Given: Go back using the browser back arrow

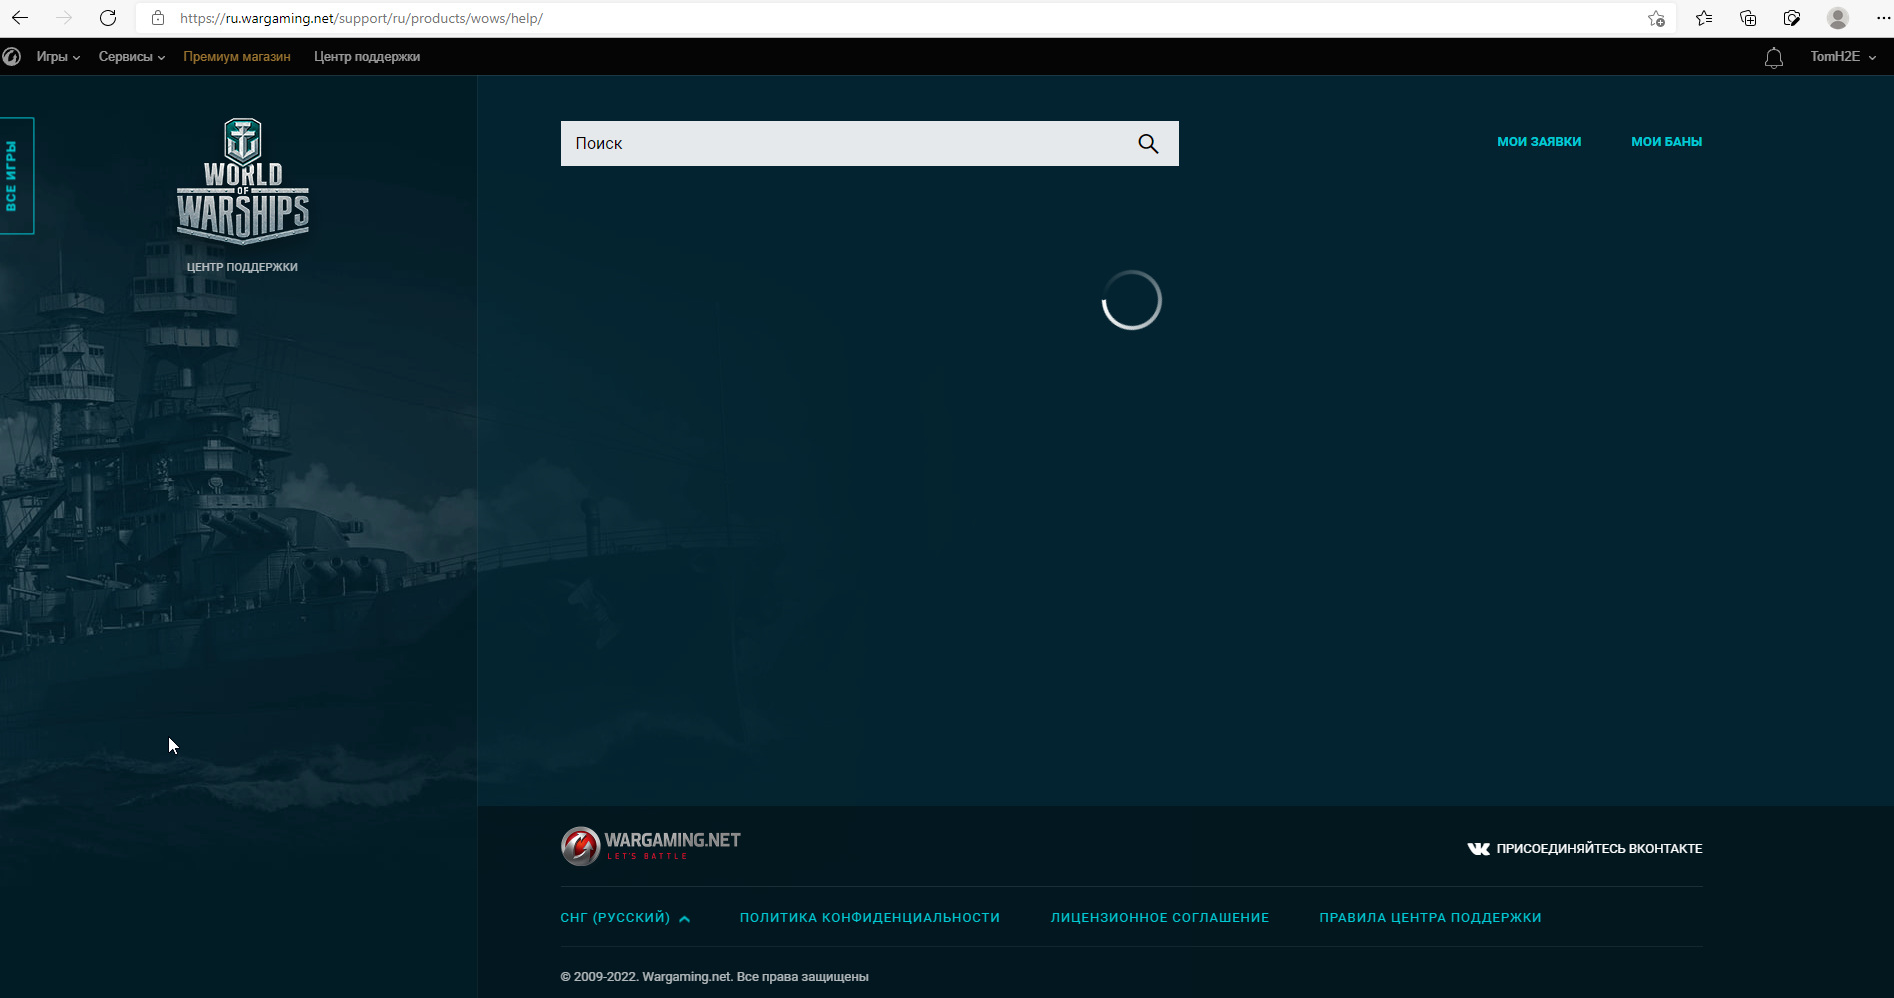Looking at the screenshot, I should point(20,18).
